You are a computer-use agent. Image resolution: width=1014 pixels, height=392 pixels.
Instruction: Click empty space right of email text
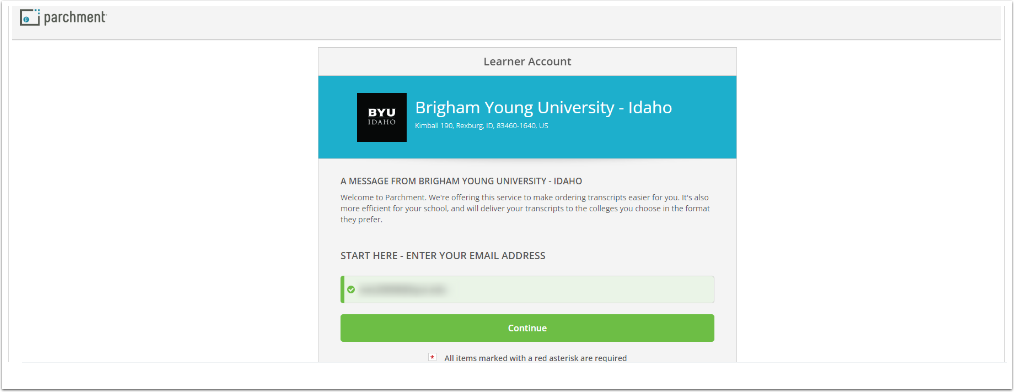pyautogui.click(x=582, y=289)
